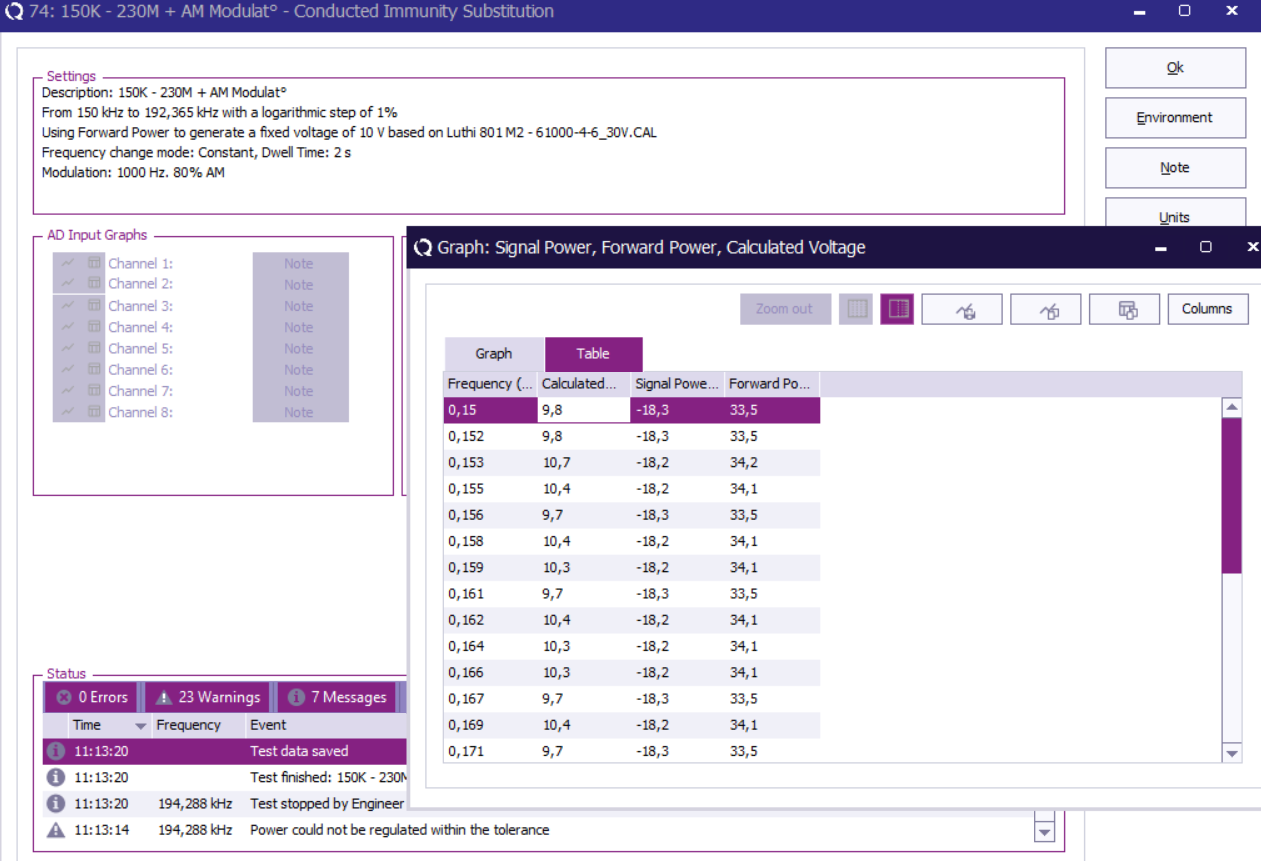Click the 34,2 forward power cell
The image size is (1261, 861).
(772, 462)
